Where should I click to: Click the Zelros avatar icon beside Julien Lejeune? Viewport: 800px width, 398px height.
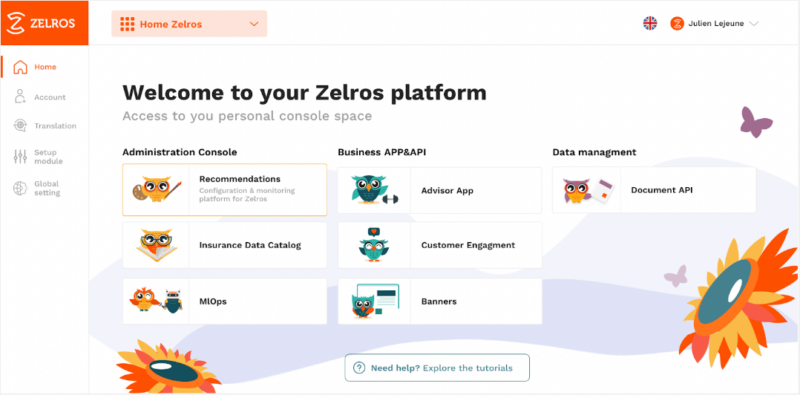click(x=677, y=23)
